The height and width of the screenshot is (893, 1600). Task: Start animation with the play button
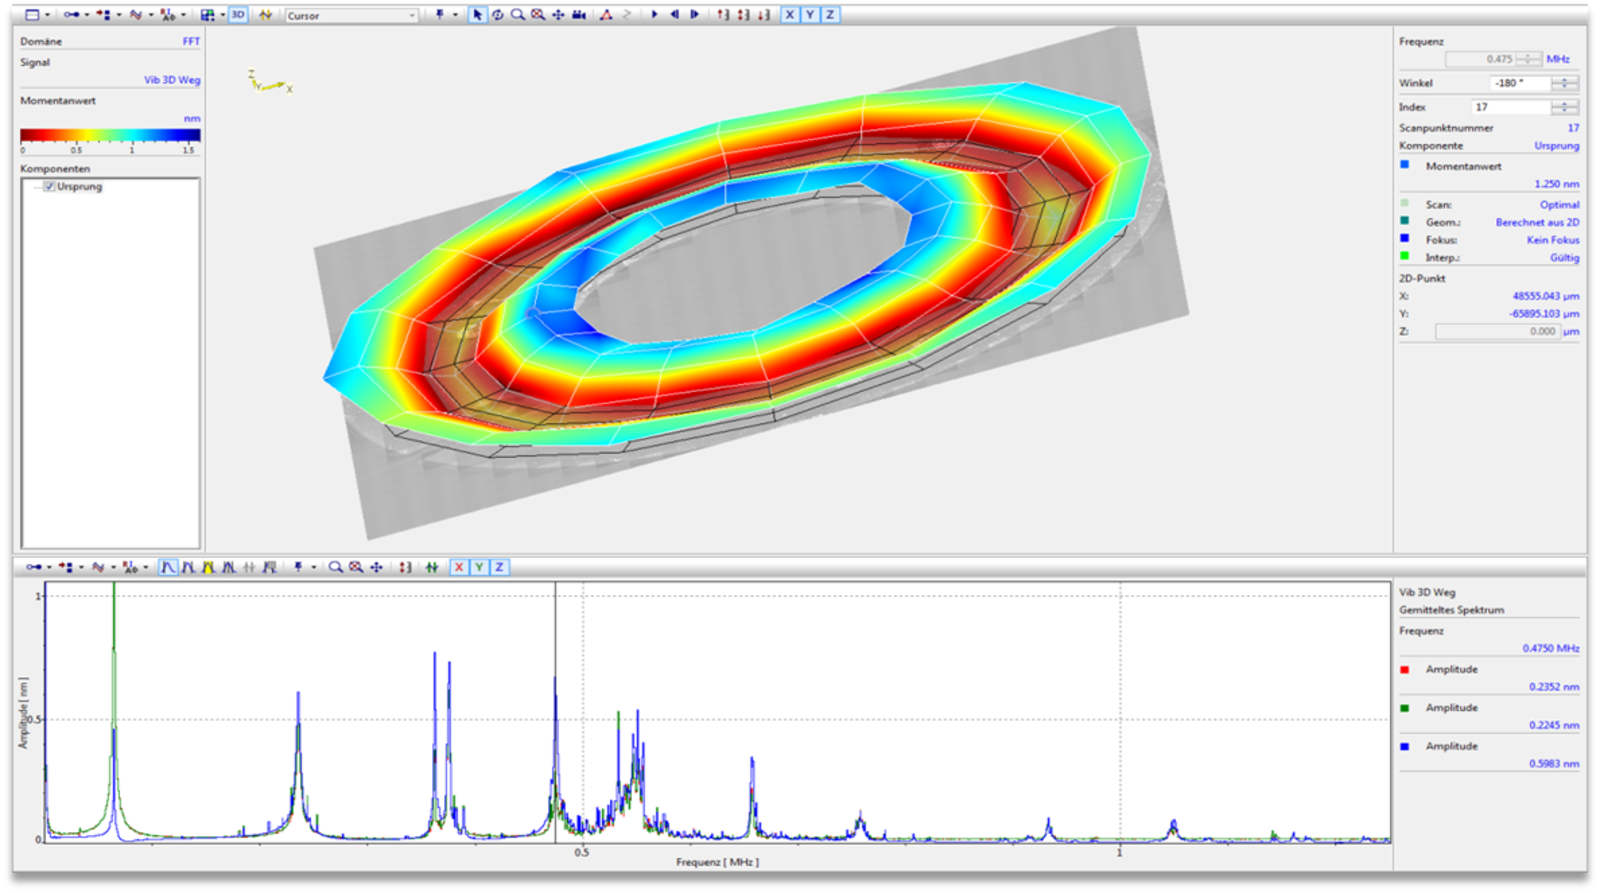(654, 15)
